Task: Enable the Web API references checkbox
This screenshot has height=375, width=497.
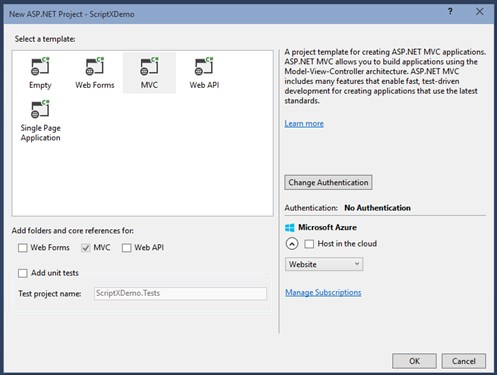Action: pos(126,248)
